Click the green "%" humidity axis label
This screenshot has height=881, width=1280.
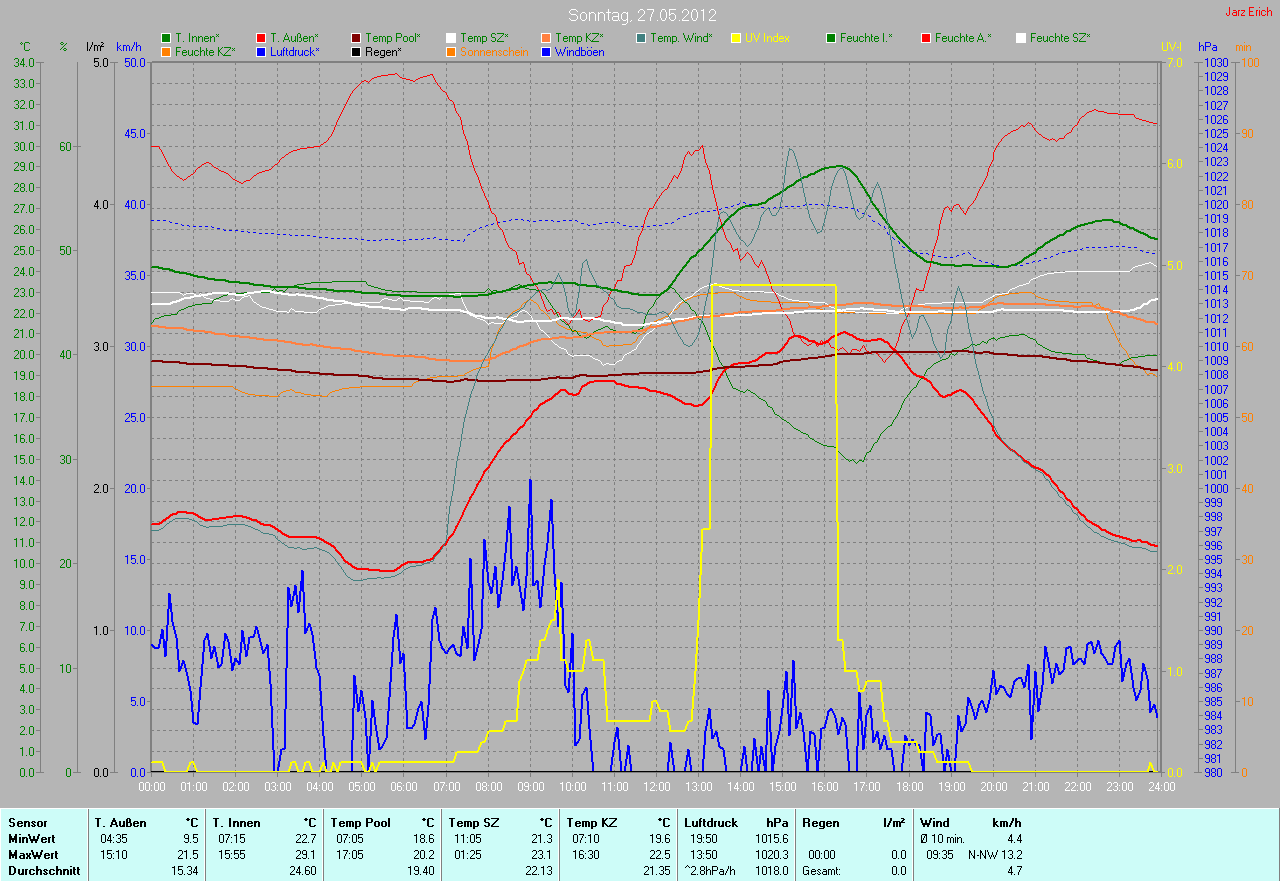[x=63, y=47]
